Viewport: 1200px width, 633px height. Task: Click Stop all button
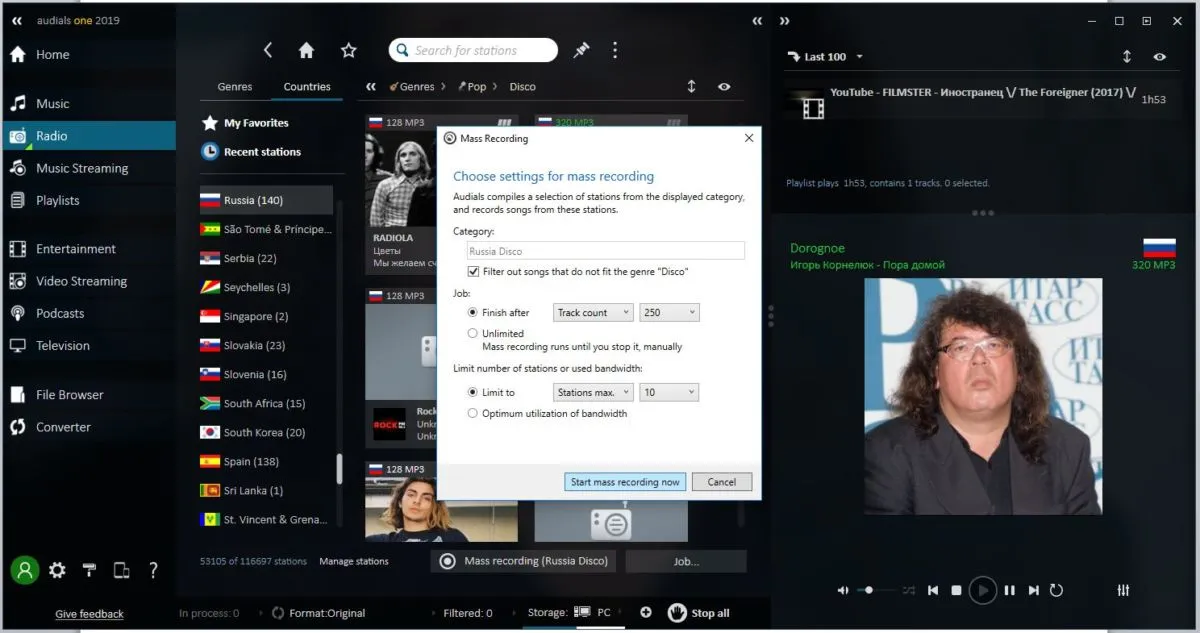click(699, 613)
